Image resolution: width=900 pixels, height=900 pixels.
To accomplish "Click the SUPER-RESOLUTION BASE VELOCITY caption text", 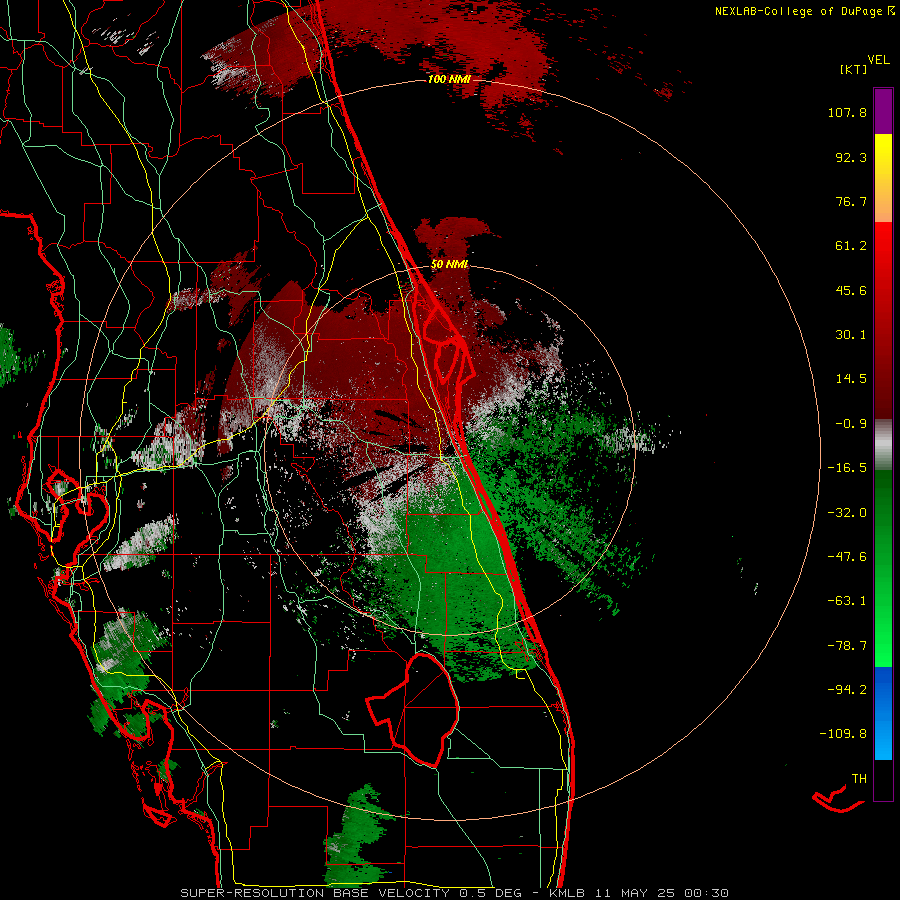I will (x=315, y=893).
